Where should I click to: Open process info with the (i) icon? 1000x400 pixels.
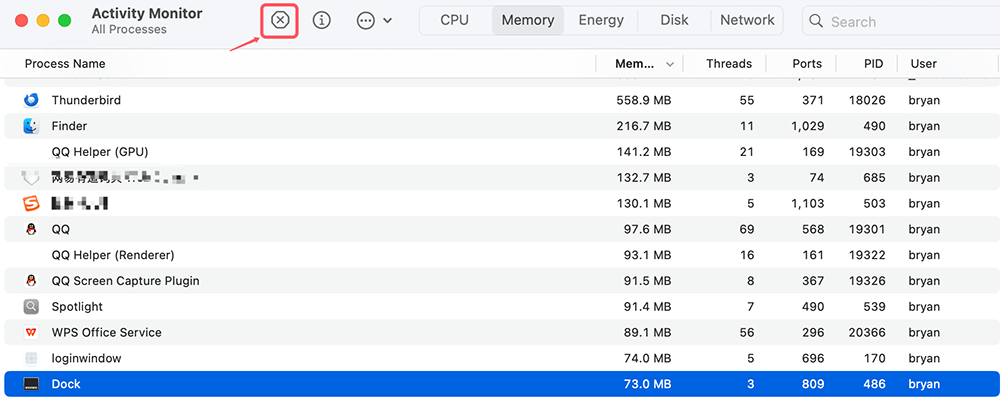click(321, 20)
